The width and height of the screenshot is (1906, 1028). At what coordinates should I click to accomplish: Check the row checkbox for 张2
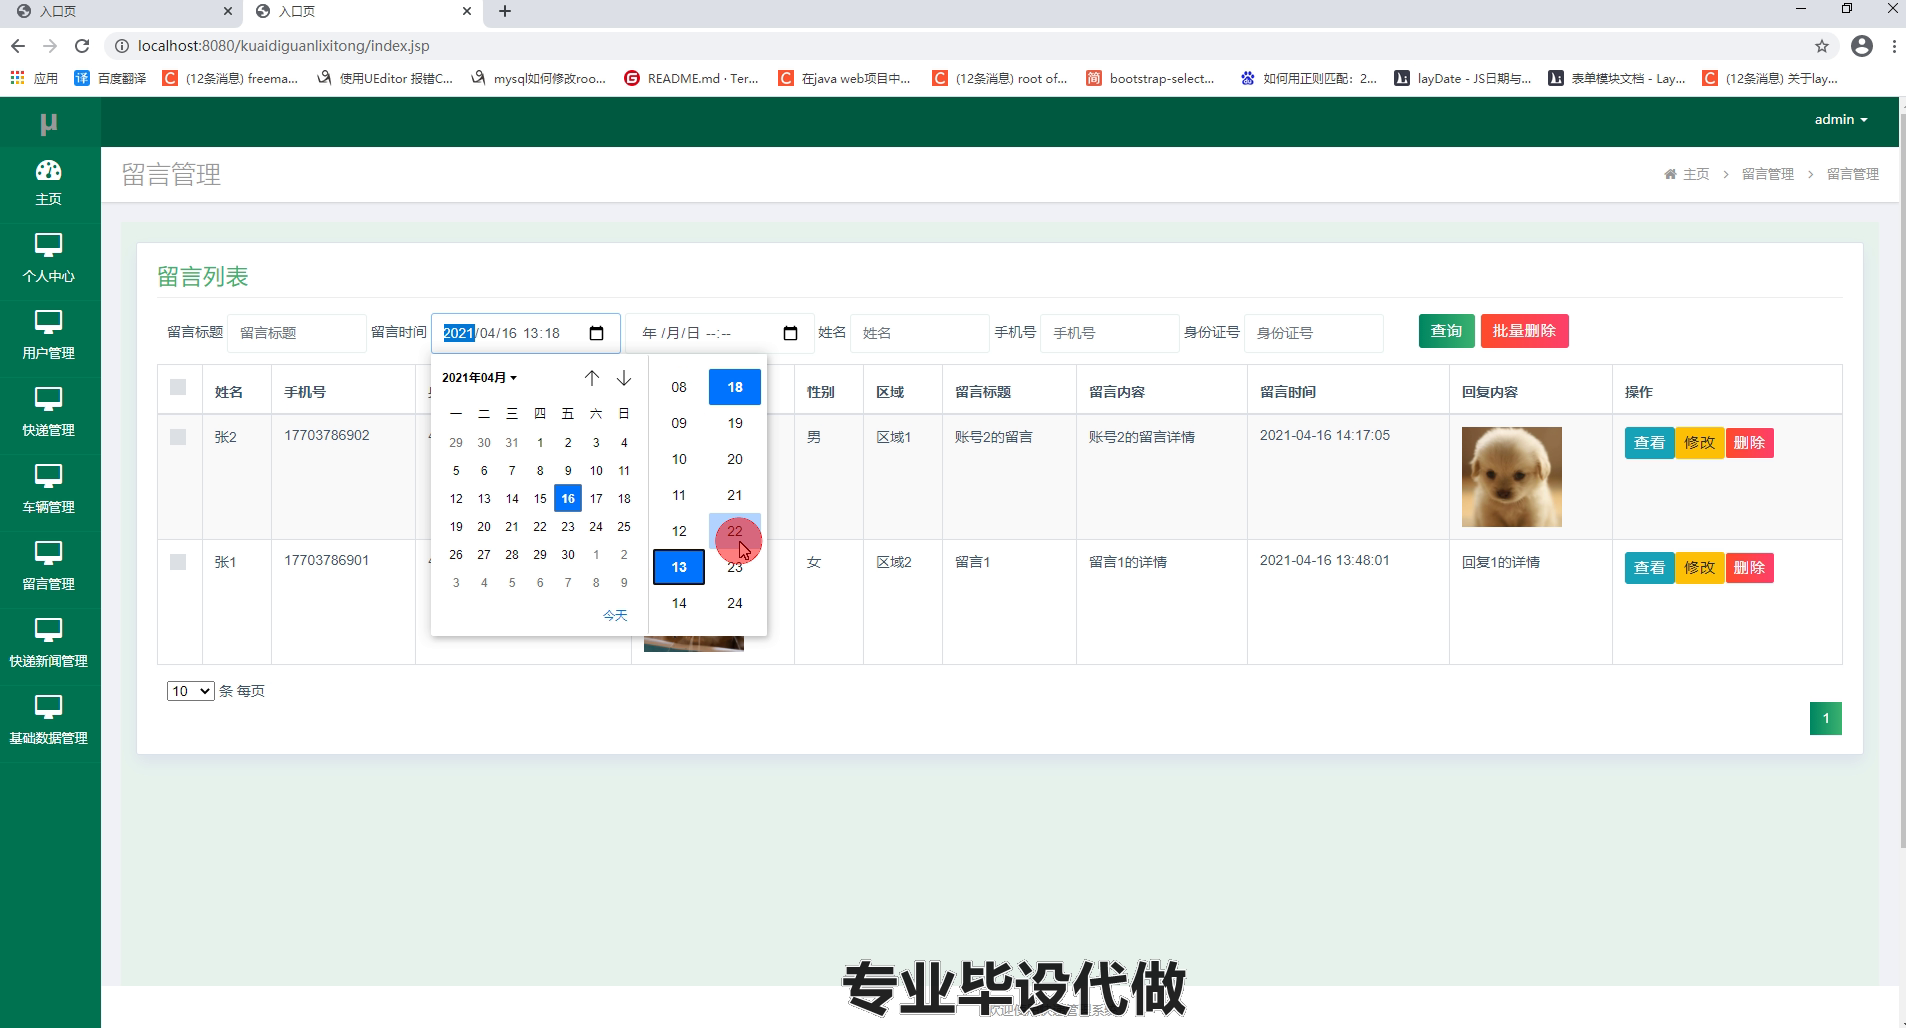point(178,437)
